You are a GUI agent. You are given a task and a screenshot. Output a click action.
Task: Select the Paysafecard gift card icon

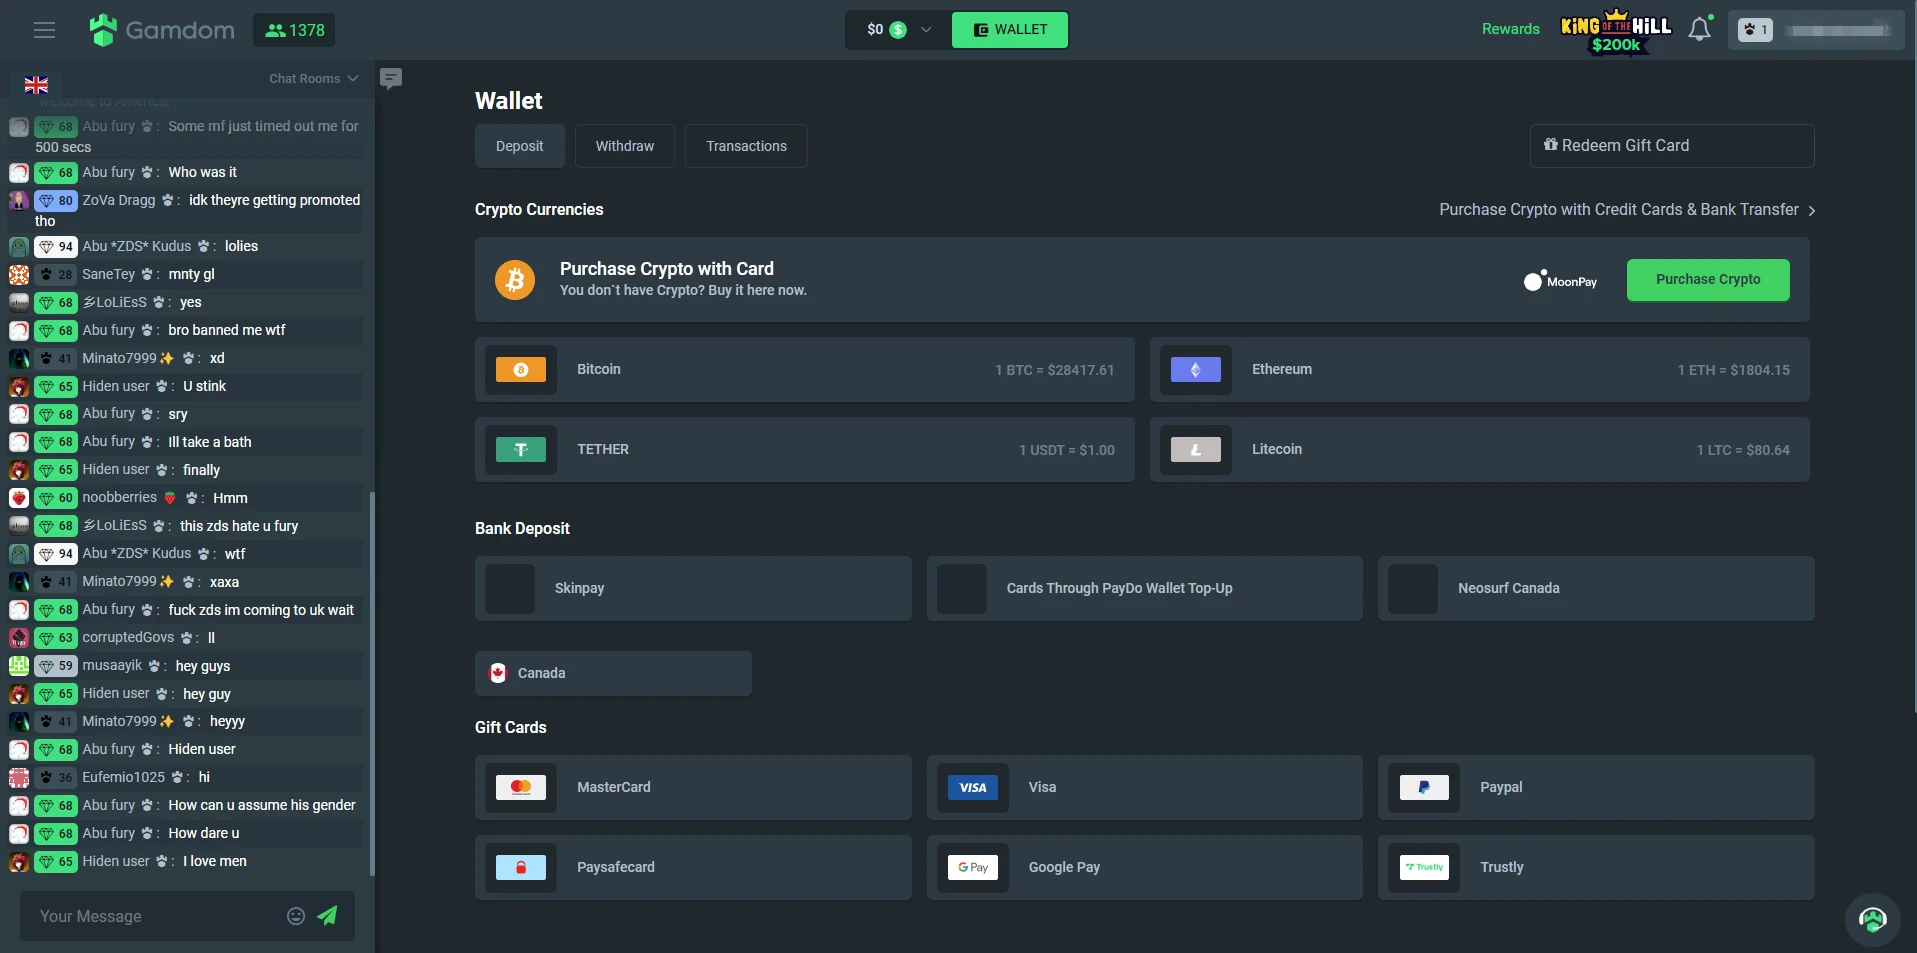[x=521, y=868]
